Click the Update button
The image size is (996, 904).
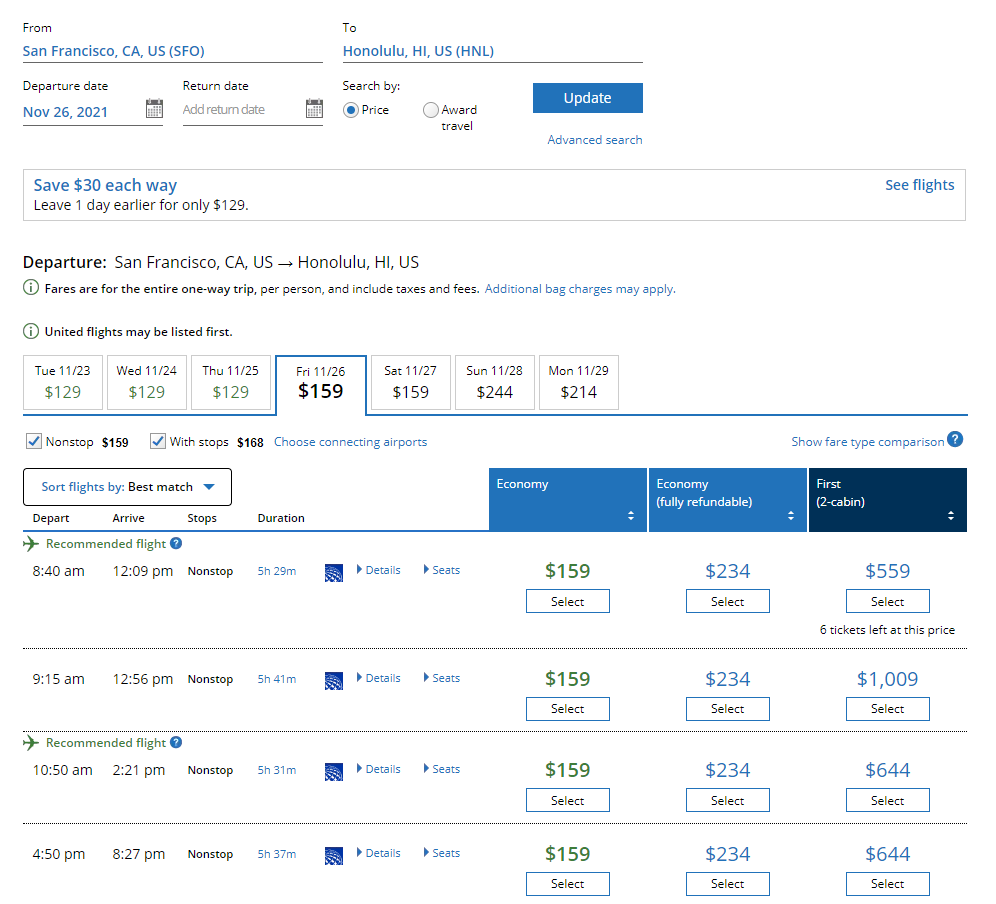coord(587,98)
